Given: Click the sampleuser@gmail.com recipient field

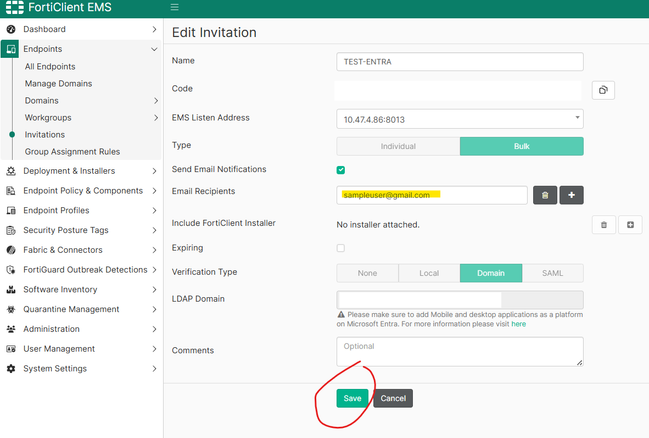Looking at the screenshot, I should (432, 195).
